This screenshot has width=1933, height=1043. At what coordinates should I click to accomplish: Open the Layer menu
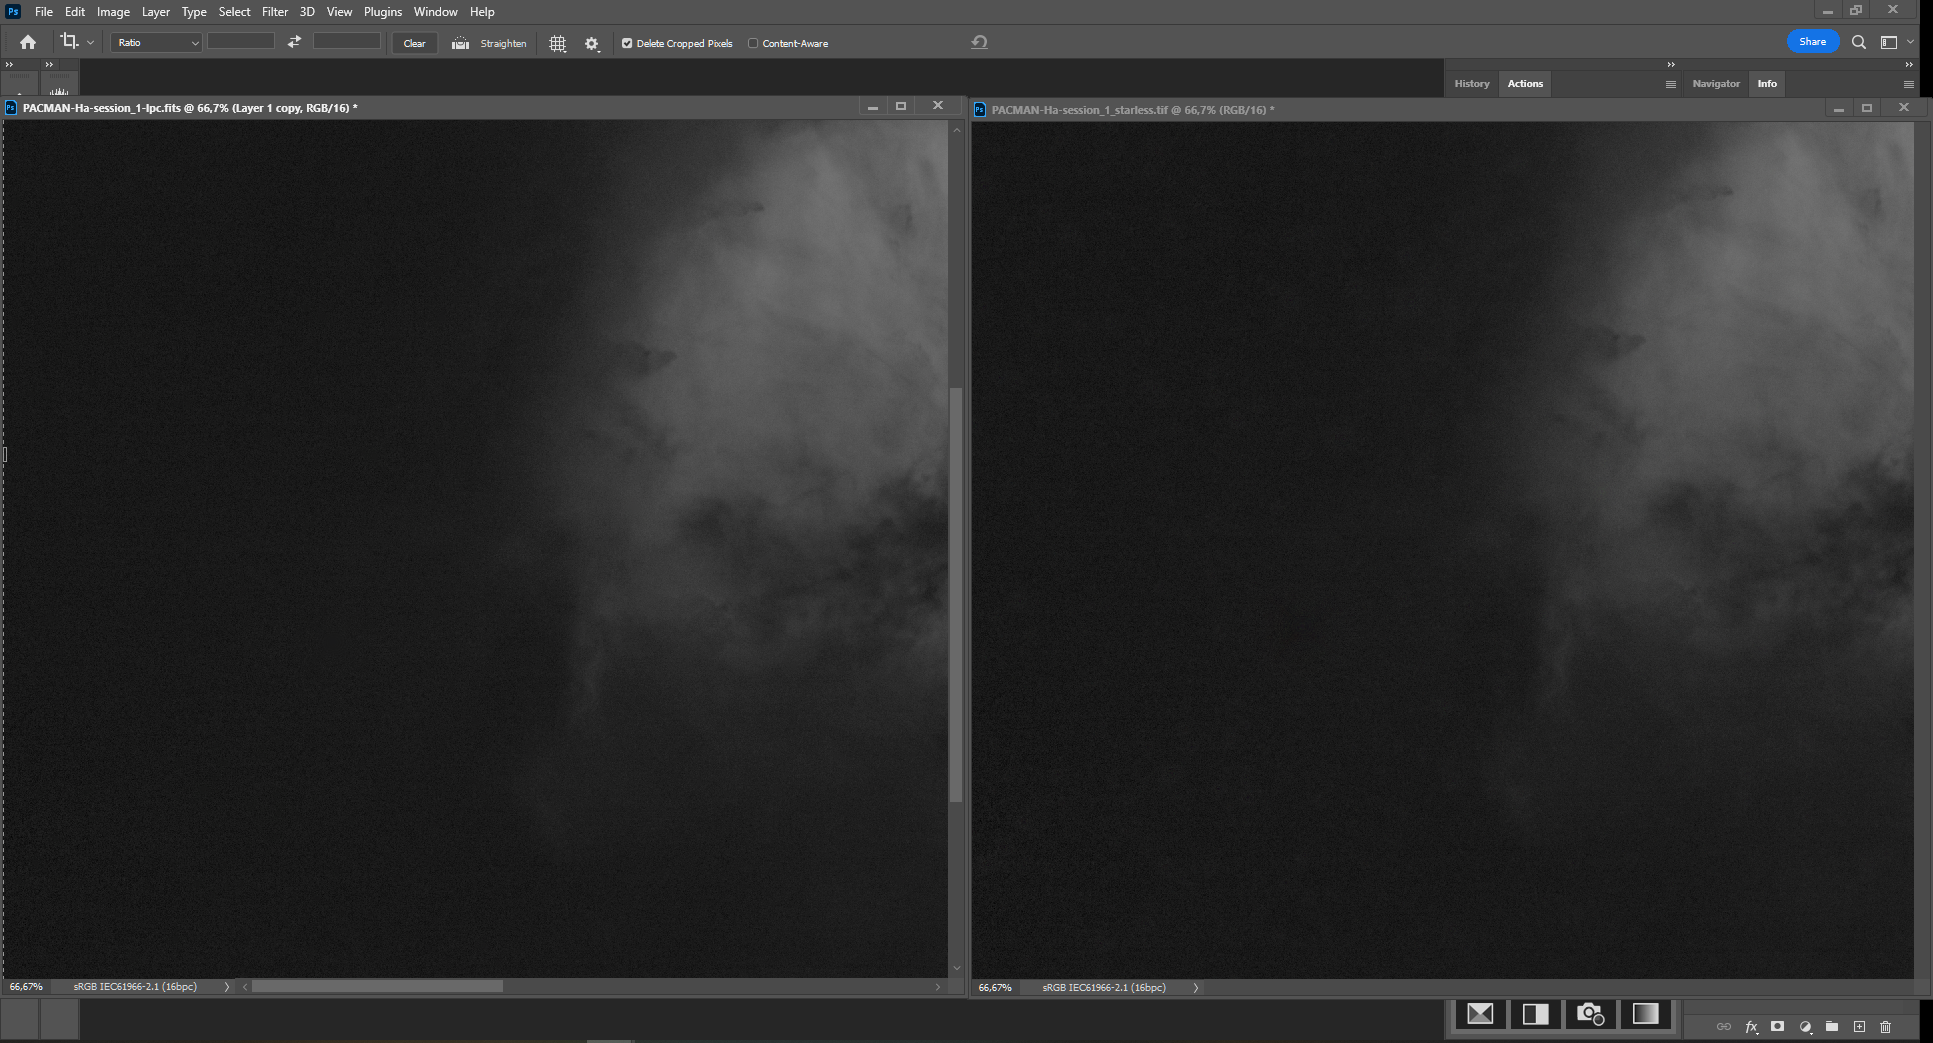(155, 12)
